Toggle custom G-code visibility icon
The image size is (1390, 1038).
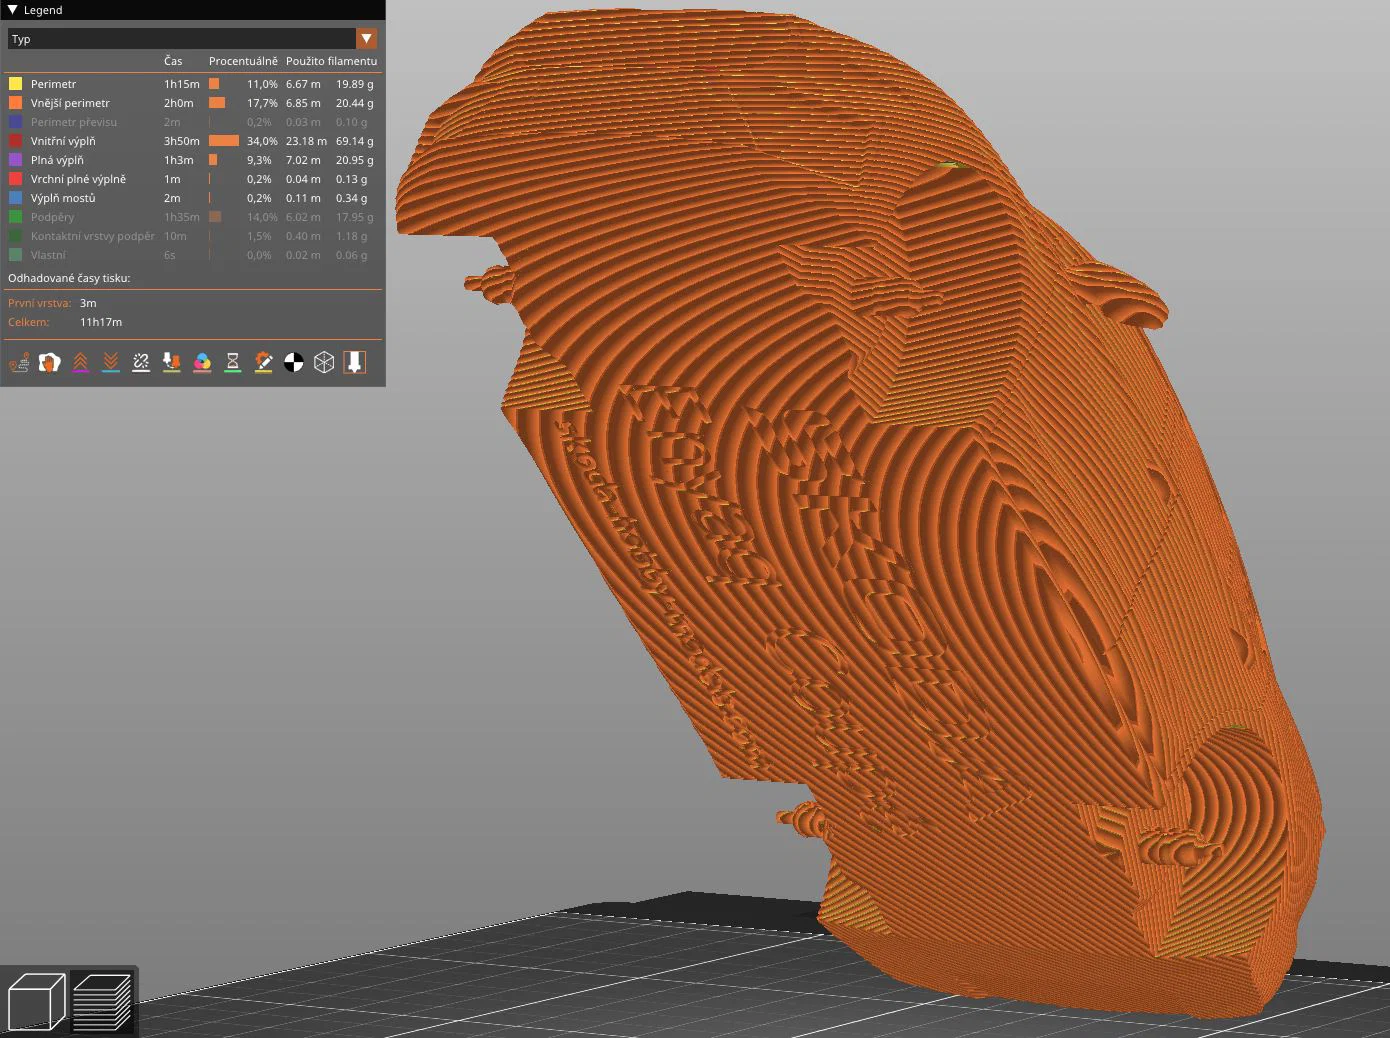click(x=263, y=362)
